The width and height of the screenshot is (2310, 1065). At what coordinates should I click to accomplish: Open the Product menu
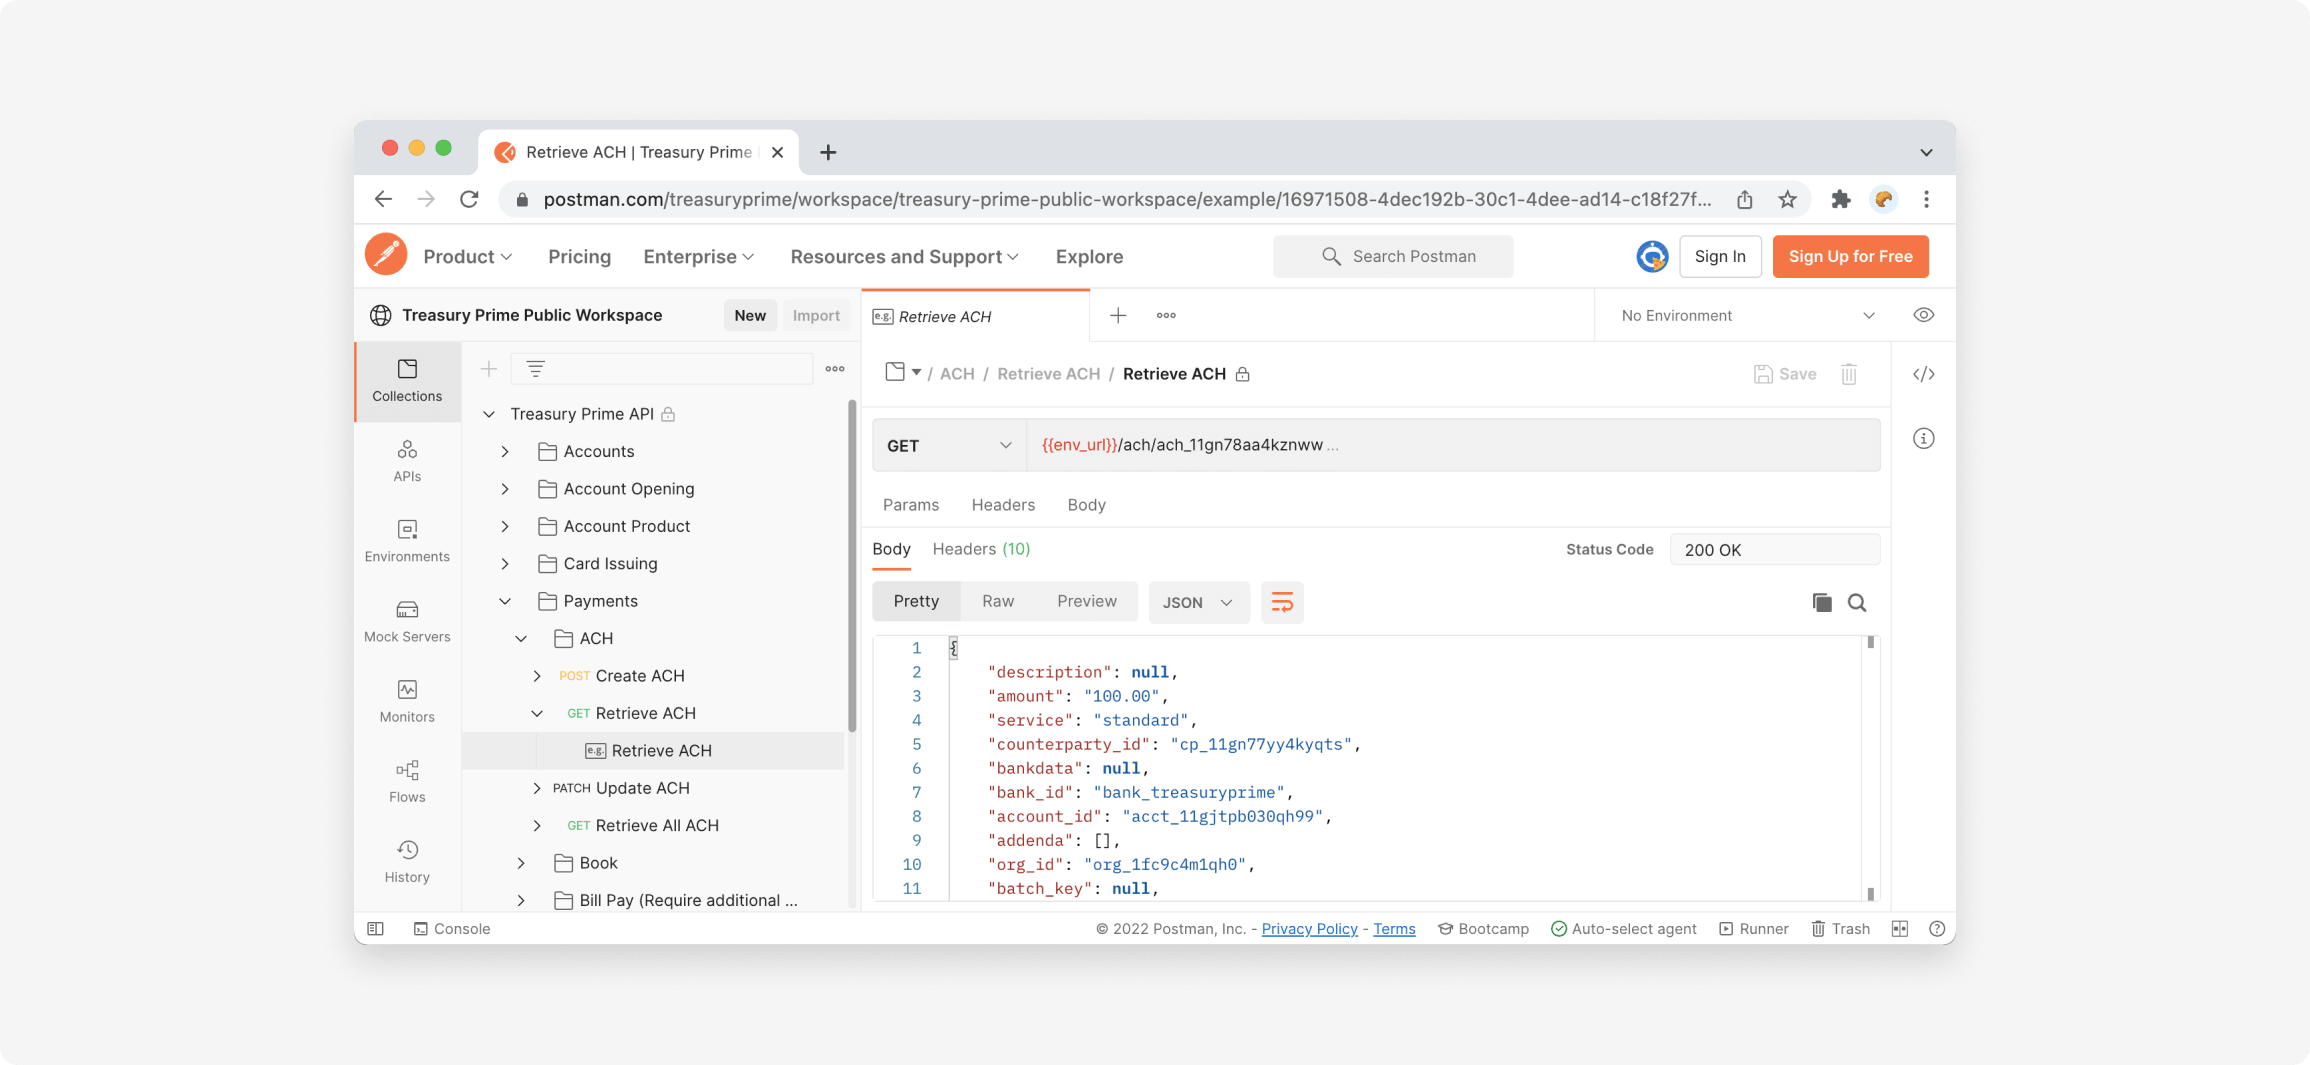tap(468, 256)
